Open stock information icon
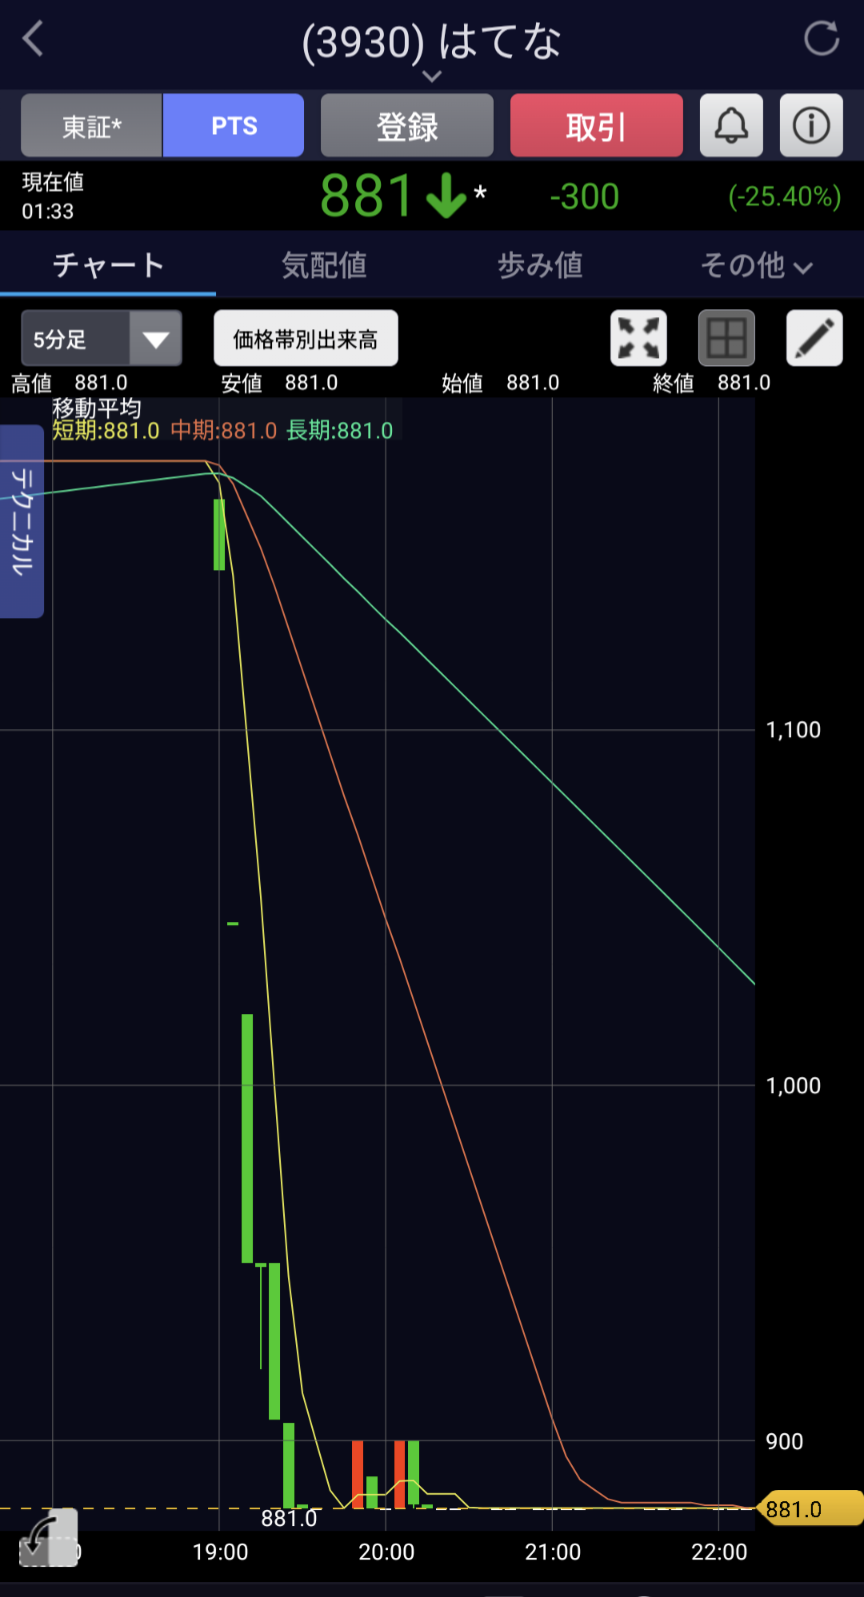The height and width of the screenshot is (1597, 864). coord(811,126)
